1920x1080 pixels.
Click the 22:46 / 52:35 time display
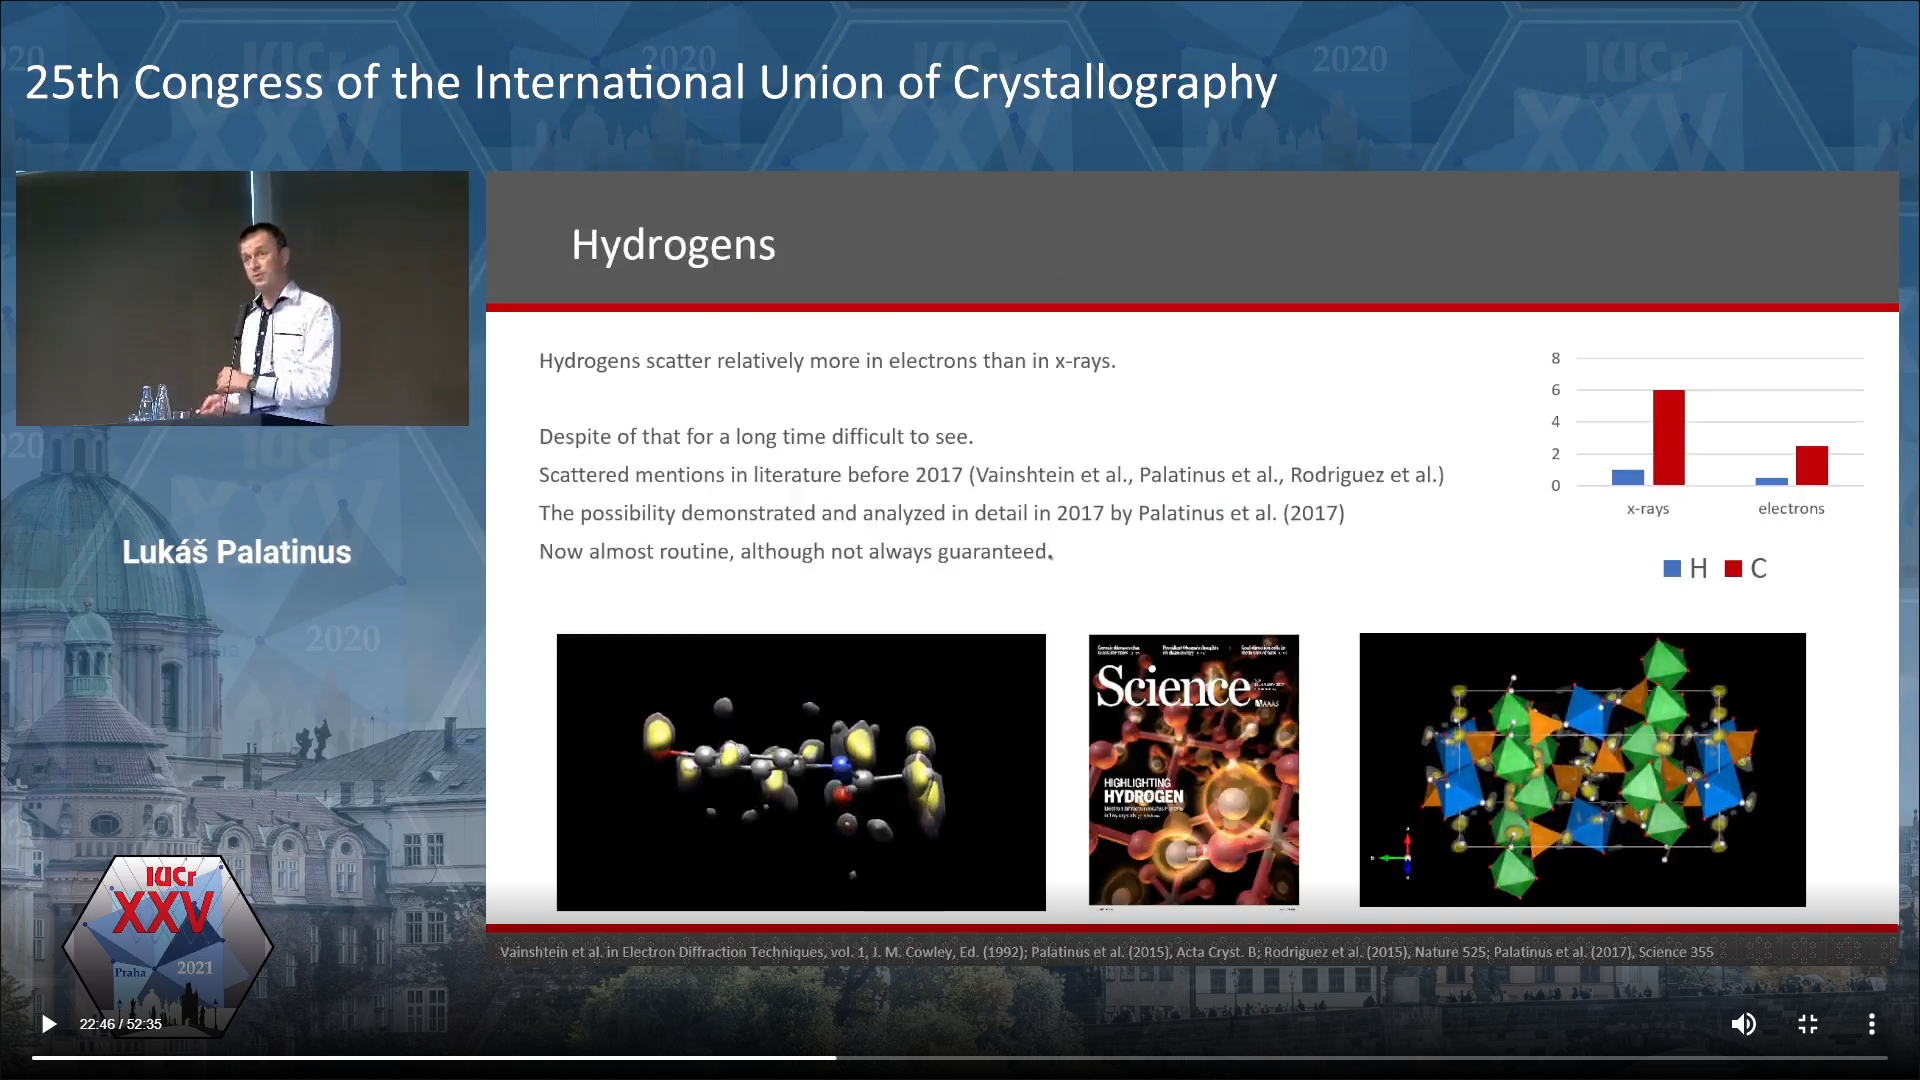tap(120, 1024)
